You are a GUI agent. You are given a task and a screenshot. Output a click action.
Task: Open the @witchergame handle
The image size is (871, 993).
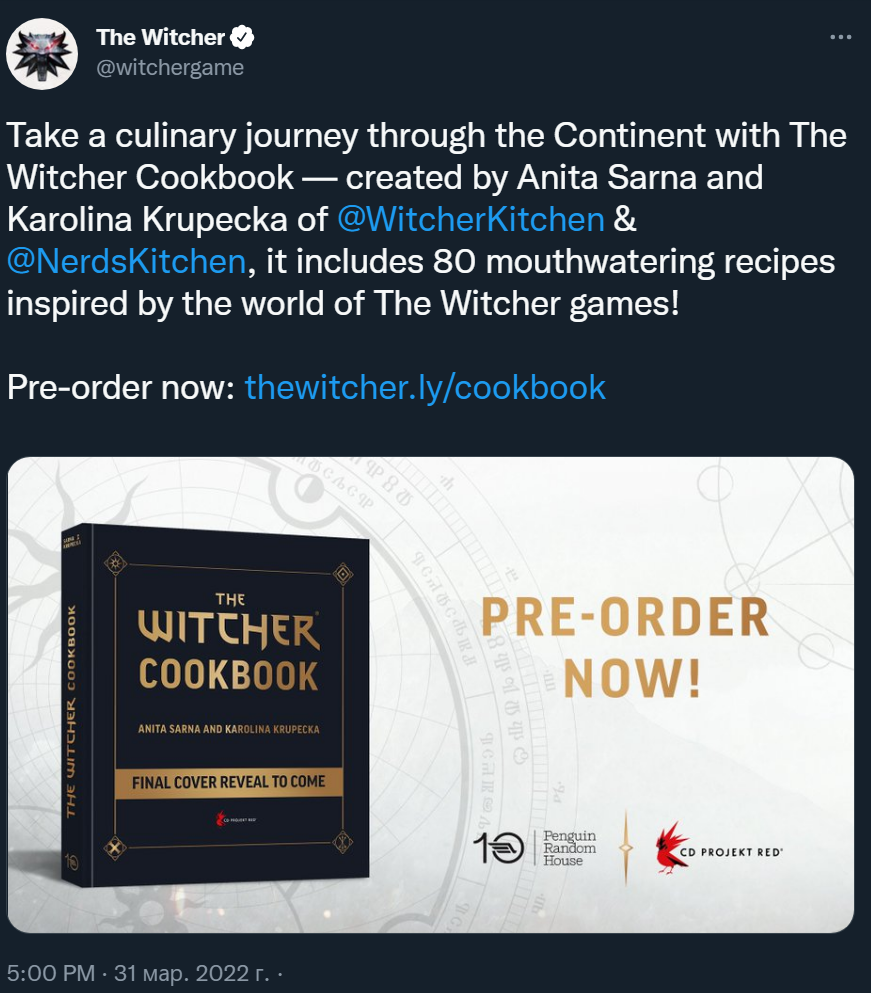(x=170, y=67)
